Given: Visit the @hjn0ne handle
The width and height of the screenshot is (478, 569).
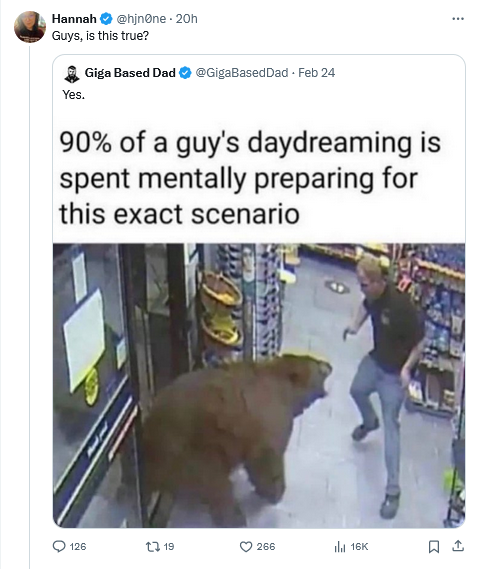Looking at the screenshot, I should click(141, 19).
